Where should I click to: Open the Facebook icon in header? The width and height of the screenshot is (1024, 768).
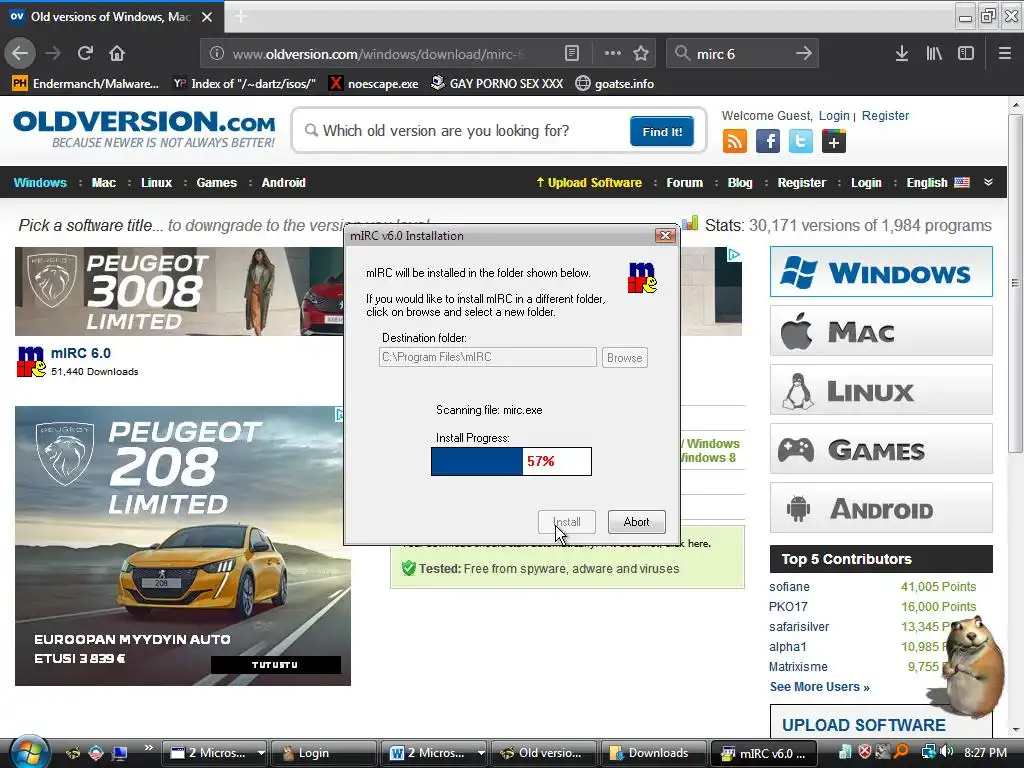click(768, 141)
